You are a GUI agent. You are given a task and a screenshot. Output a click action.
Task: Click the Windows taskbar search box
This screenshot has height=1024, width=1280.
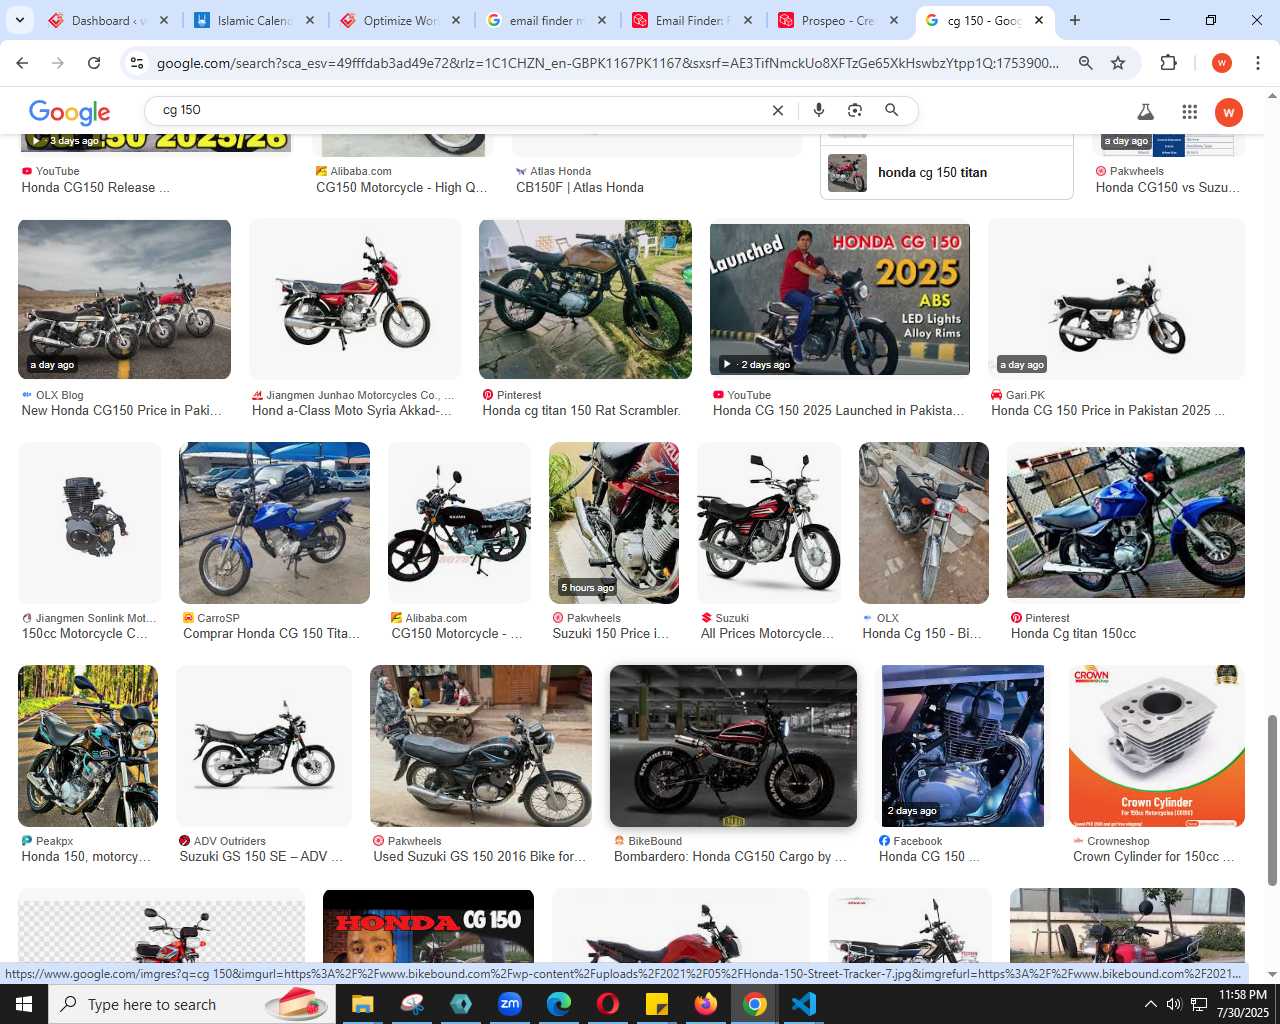pos(190,1004)
